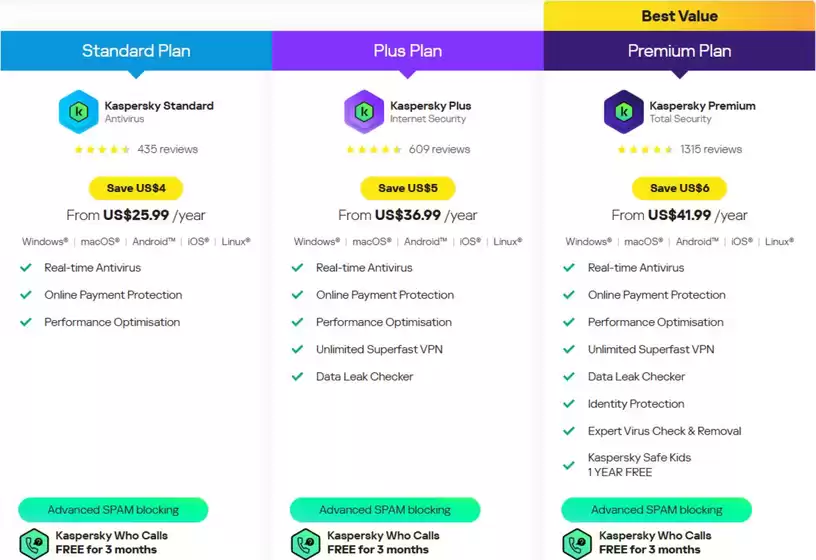The width and height of the screenshot is (816, 560).
Task: Click Who Calls phone icon under Plus plan
Action: tap(306, 543)
